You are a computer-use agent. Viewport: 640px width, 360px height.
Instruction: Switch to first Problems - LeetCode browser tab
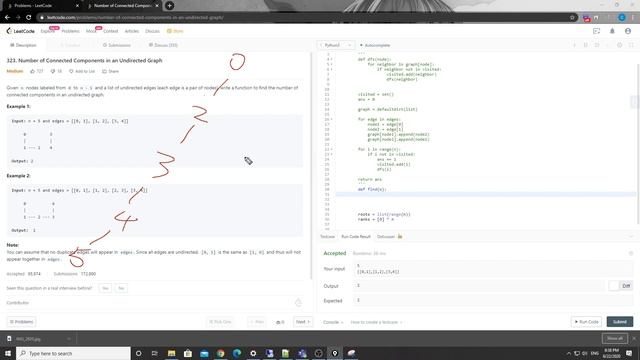44,6
